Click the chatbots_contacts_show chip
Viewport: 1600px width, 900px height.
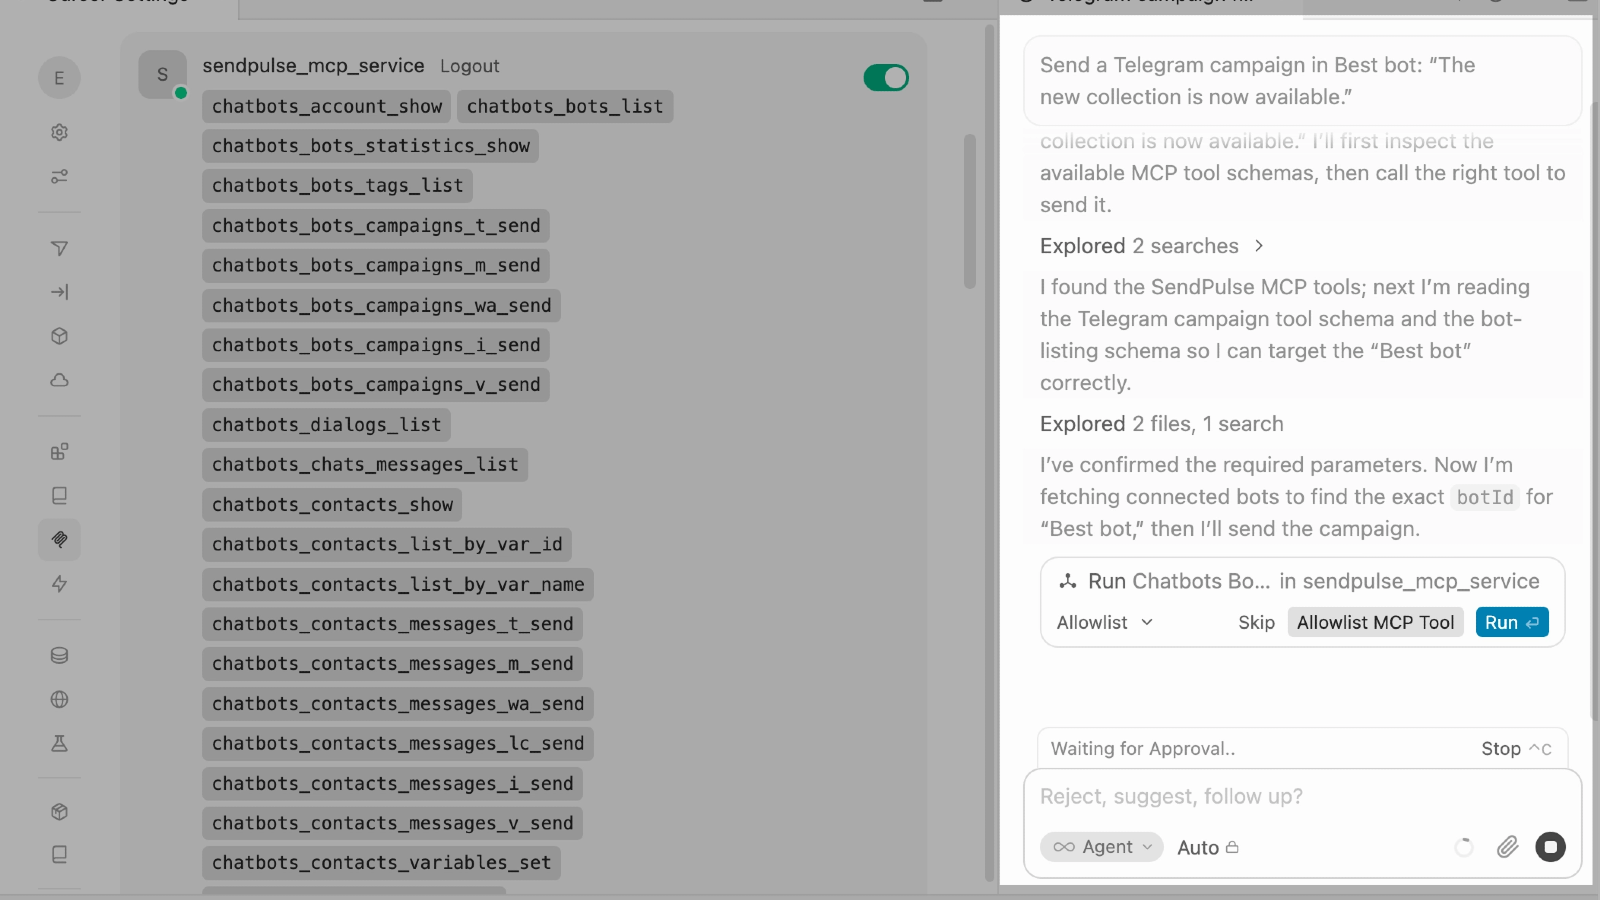332,505
